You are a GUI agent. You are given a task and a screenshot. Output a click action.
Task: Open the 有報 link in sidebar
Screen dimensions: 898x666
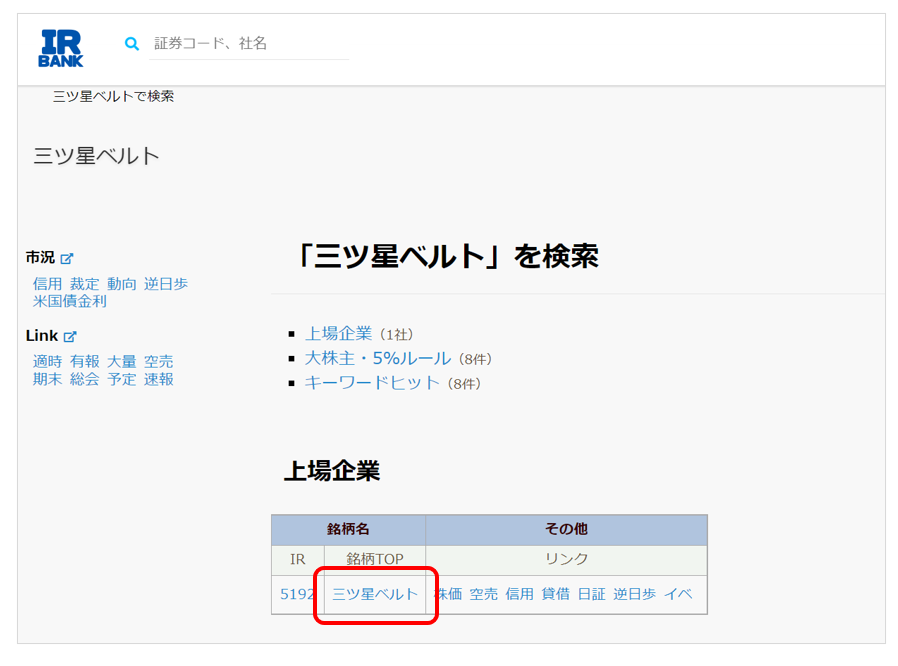84,362
